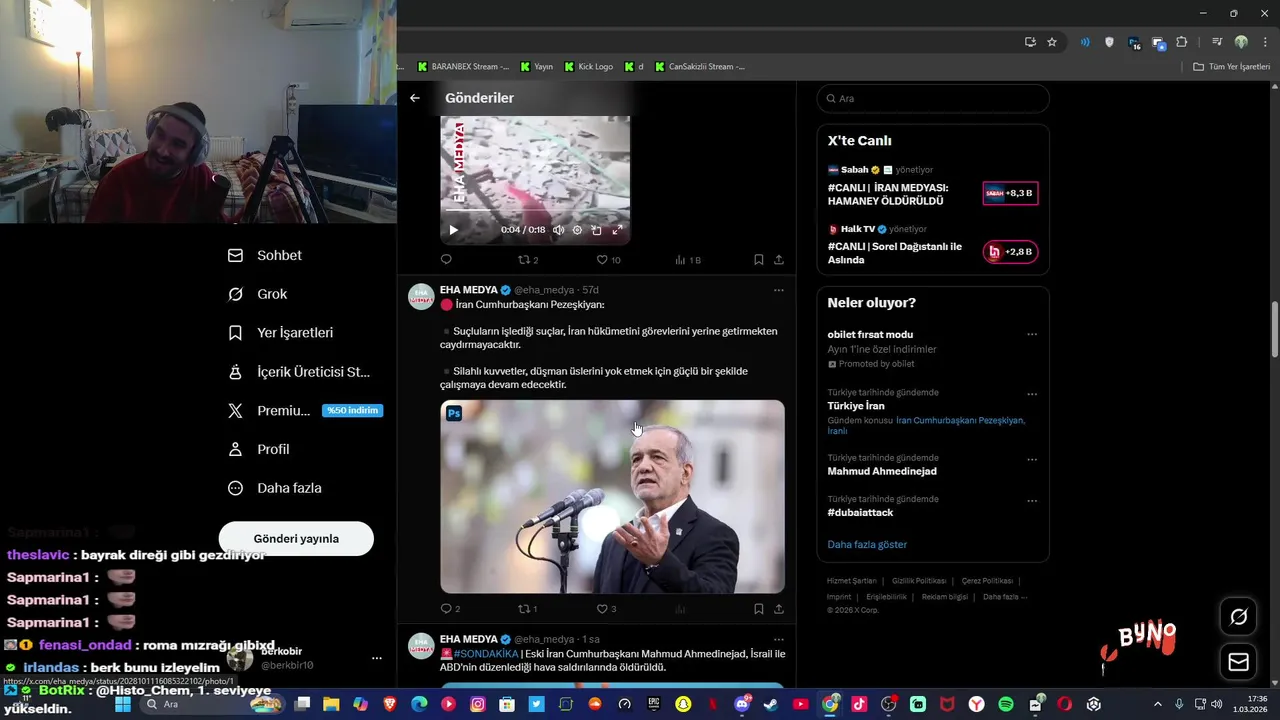Open Spotify from the taskbar

pos(1006,704)
